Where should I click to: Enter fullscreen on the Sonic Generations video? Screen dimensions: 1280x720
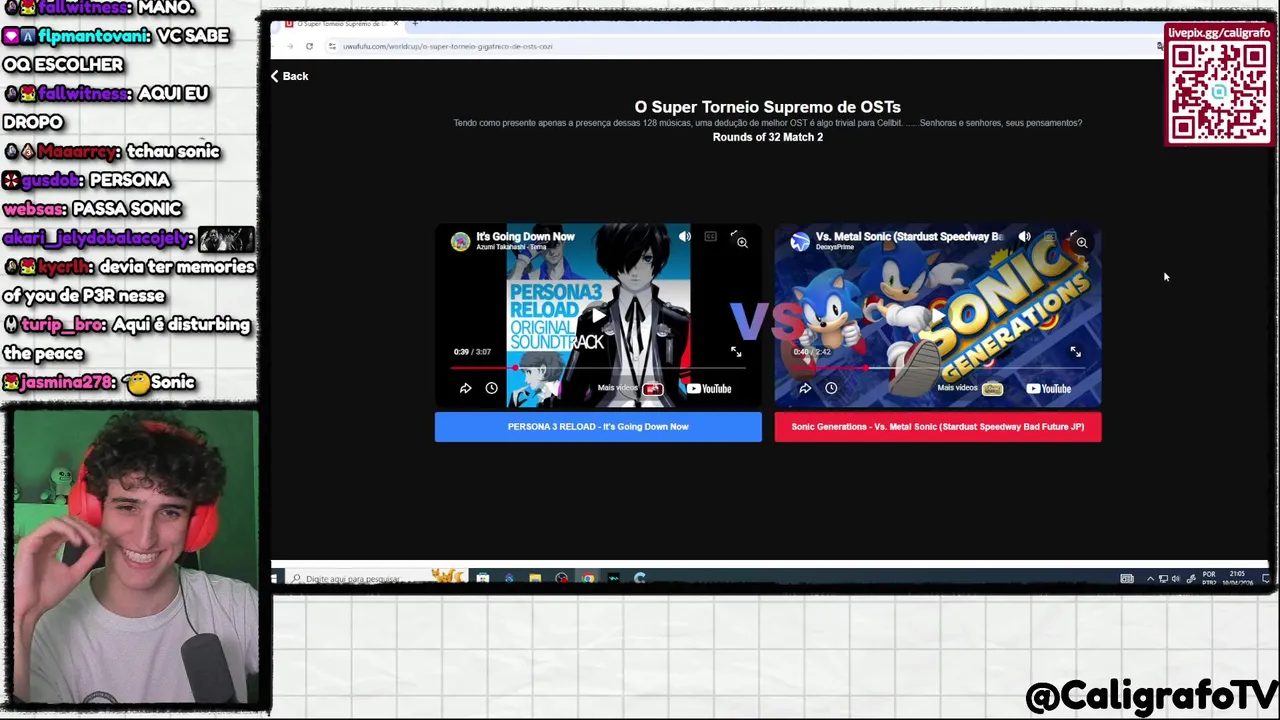[x=1075, y=352]
